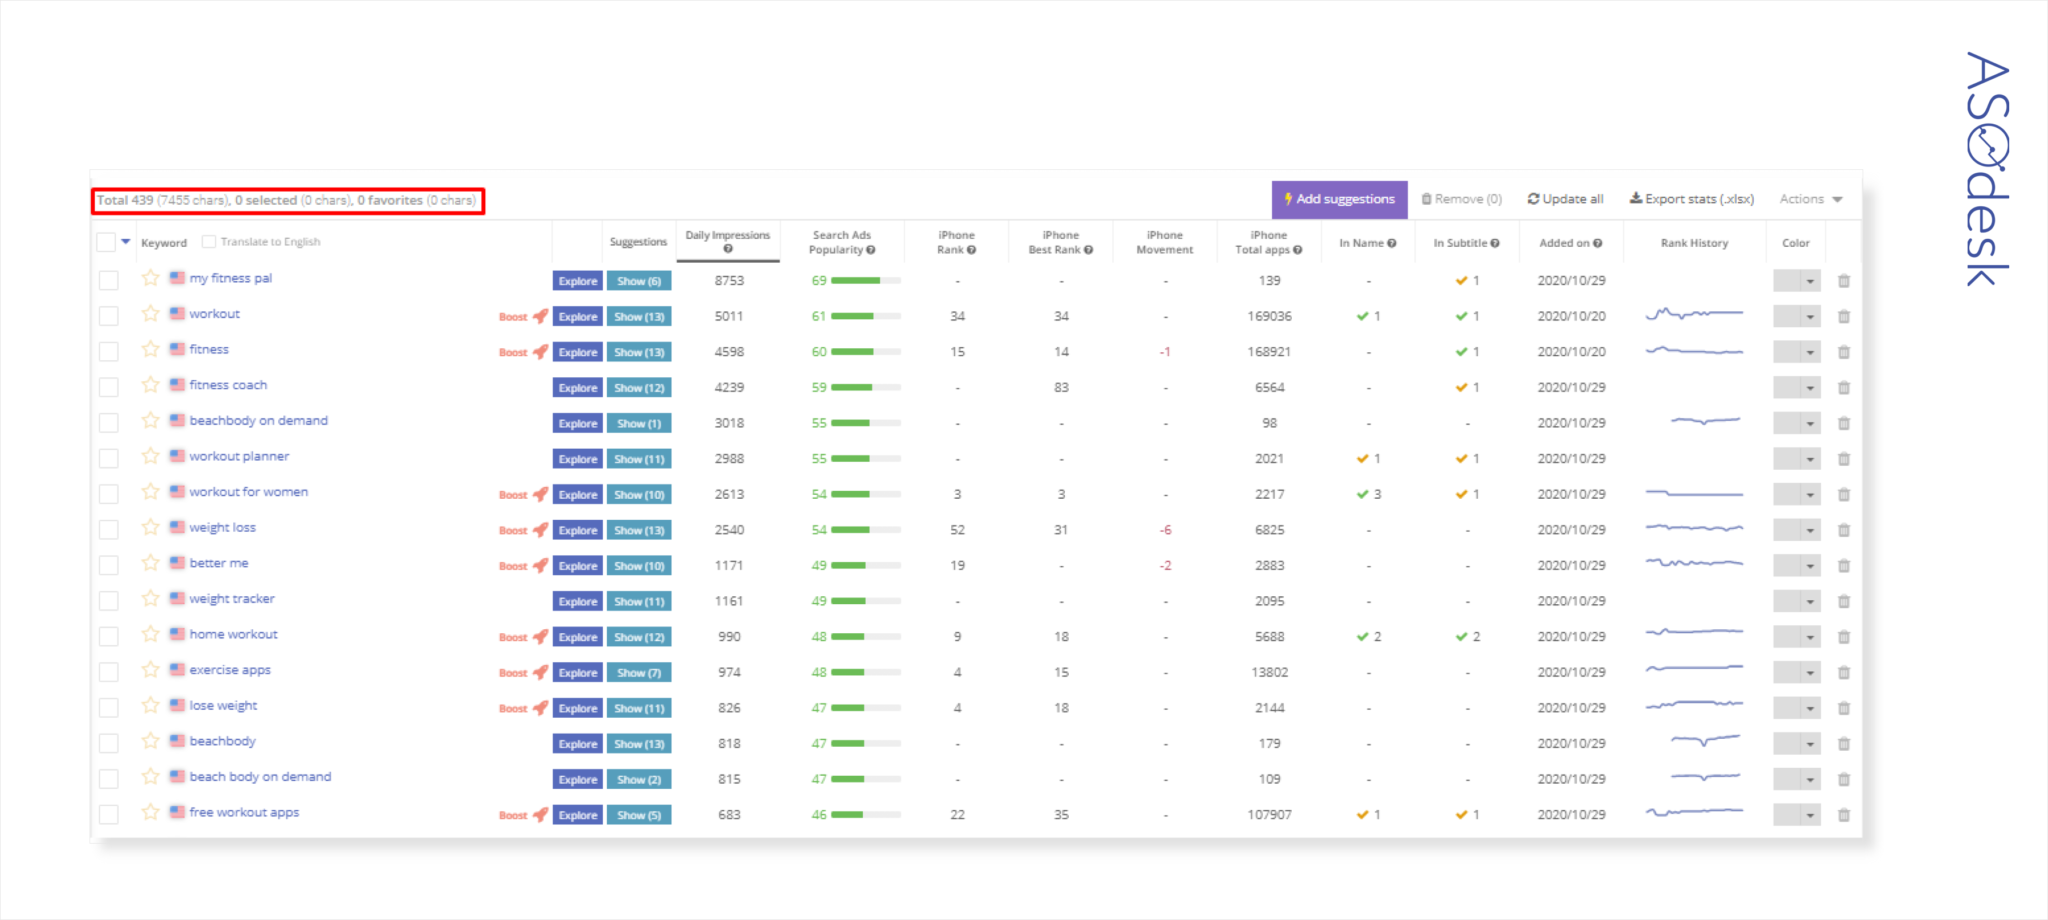Enable the Translate to English checkbox
This screenshot has width=2048, height=920.
209,242
